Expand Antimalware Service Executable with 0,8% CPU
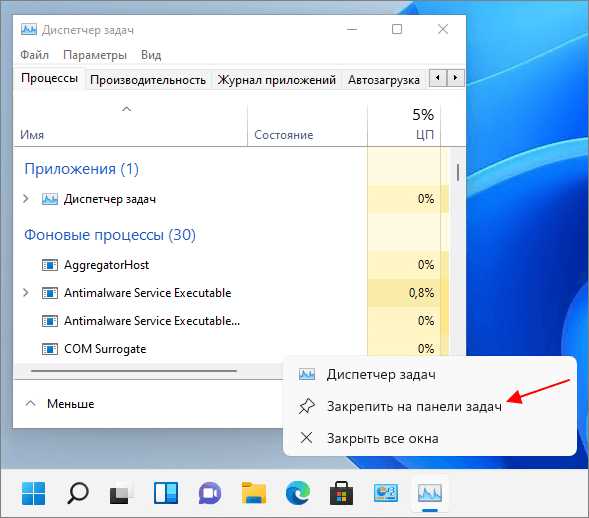 (x=26, y=292)
